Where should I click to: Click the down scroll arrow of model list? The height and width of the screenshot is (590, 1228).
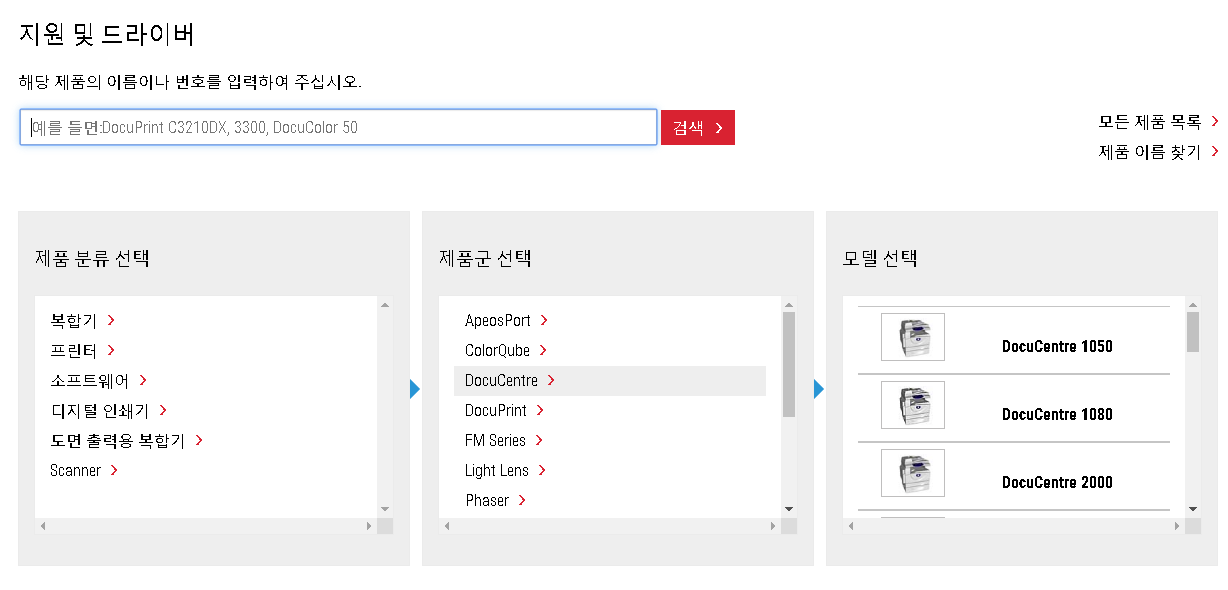tap(1193, 509)
